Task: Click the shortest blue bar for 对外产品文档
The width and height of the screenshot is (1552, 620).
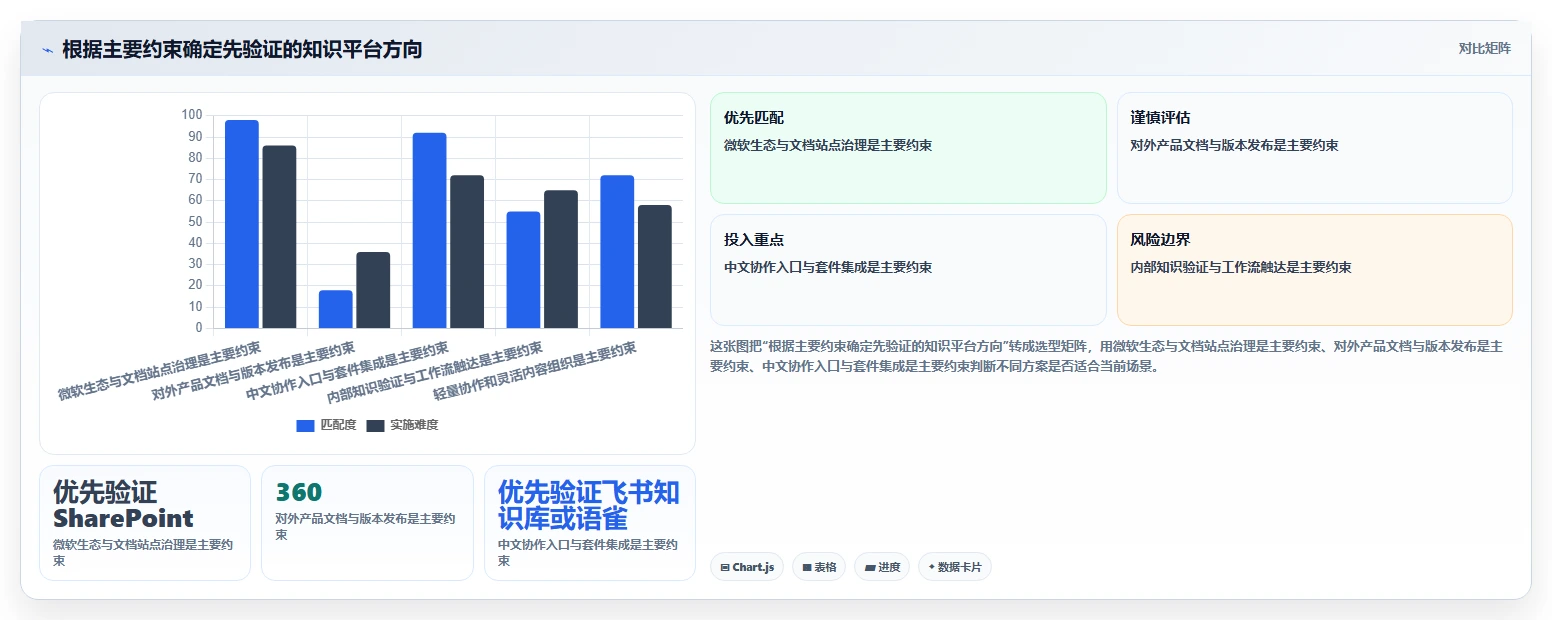Action: tap(336, 309)
